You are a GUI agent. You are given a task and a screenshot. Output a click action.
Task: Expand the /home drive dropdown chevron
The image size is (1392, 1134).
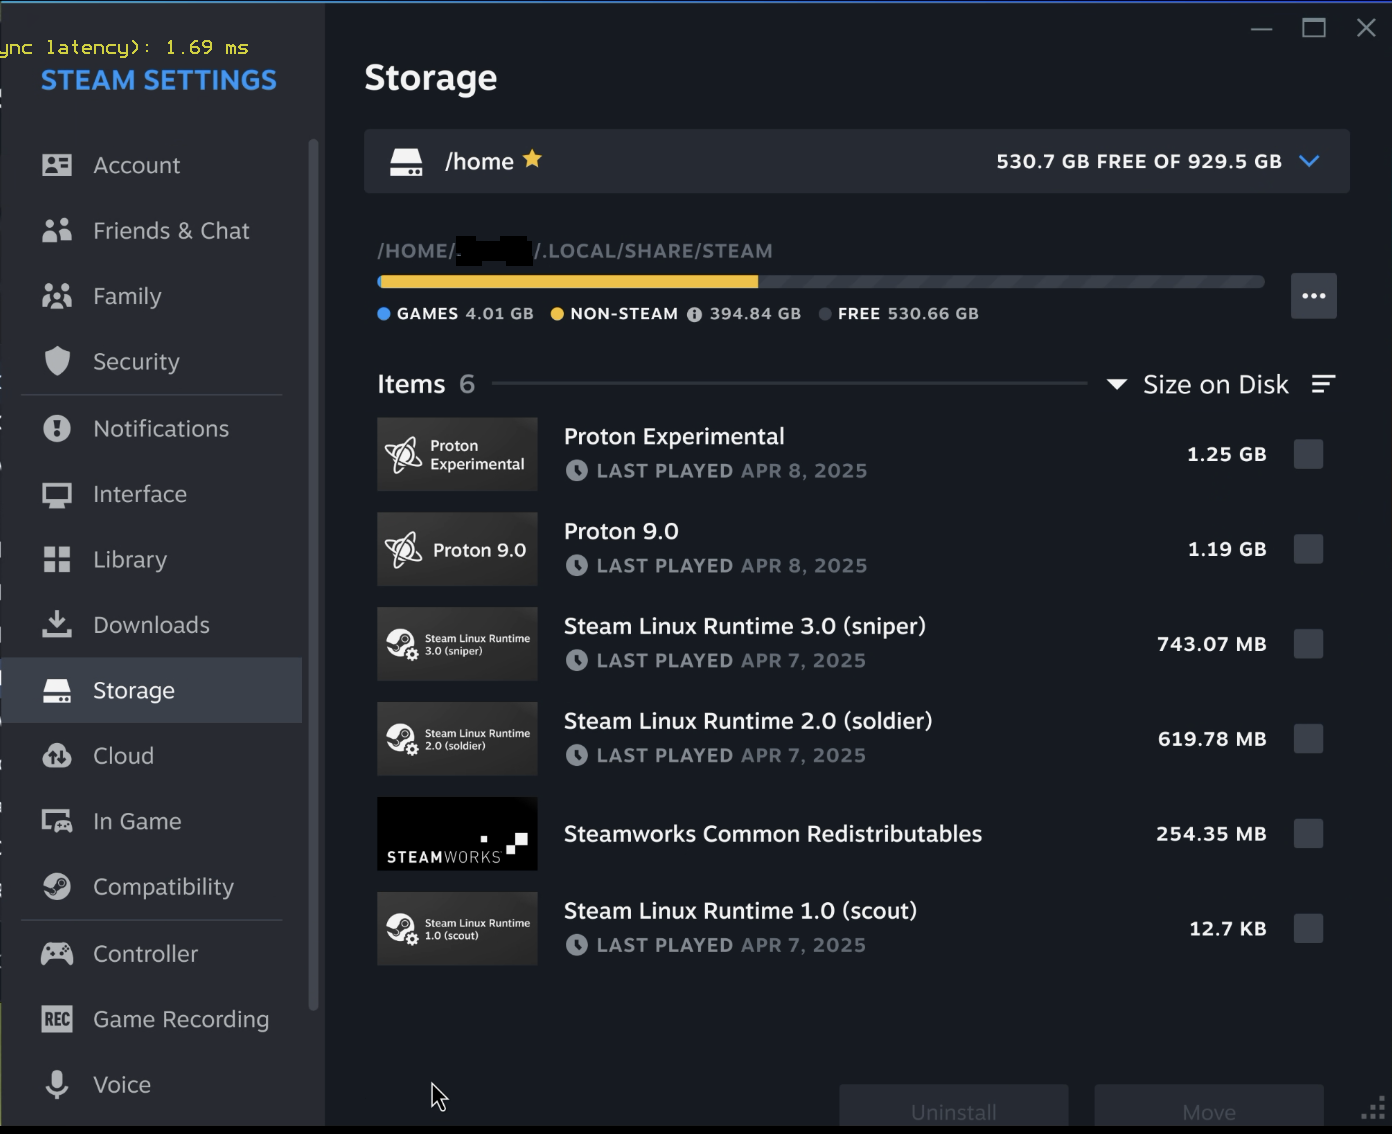(1309, 161)
